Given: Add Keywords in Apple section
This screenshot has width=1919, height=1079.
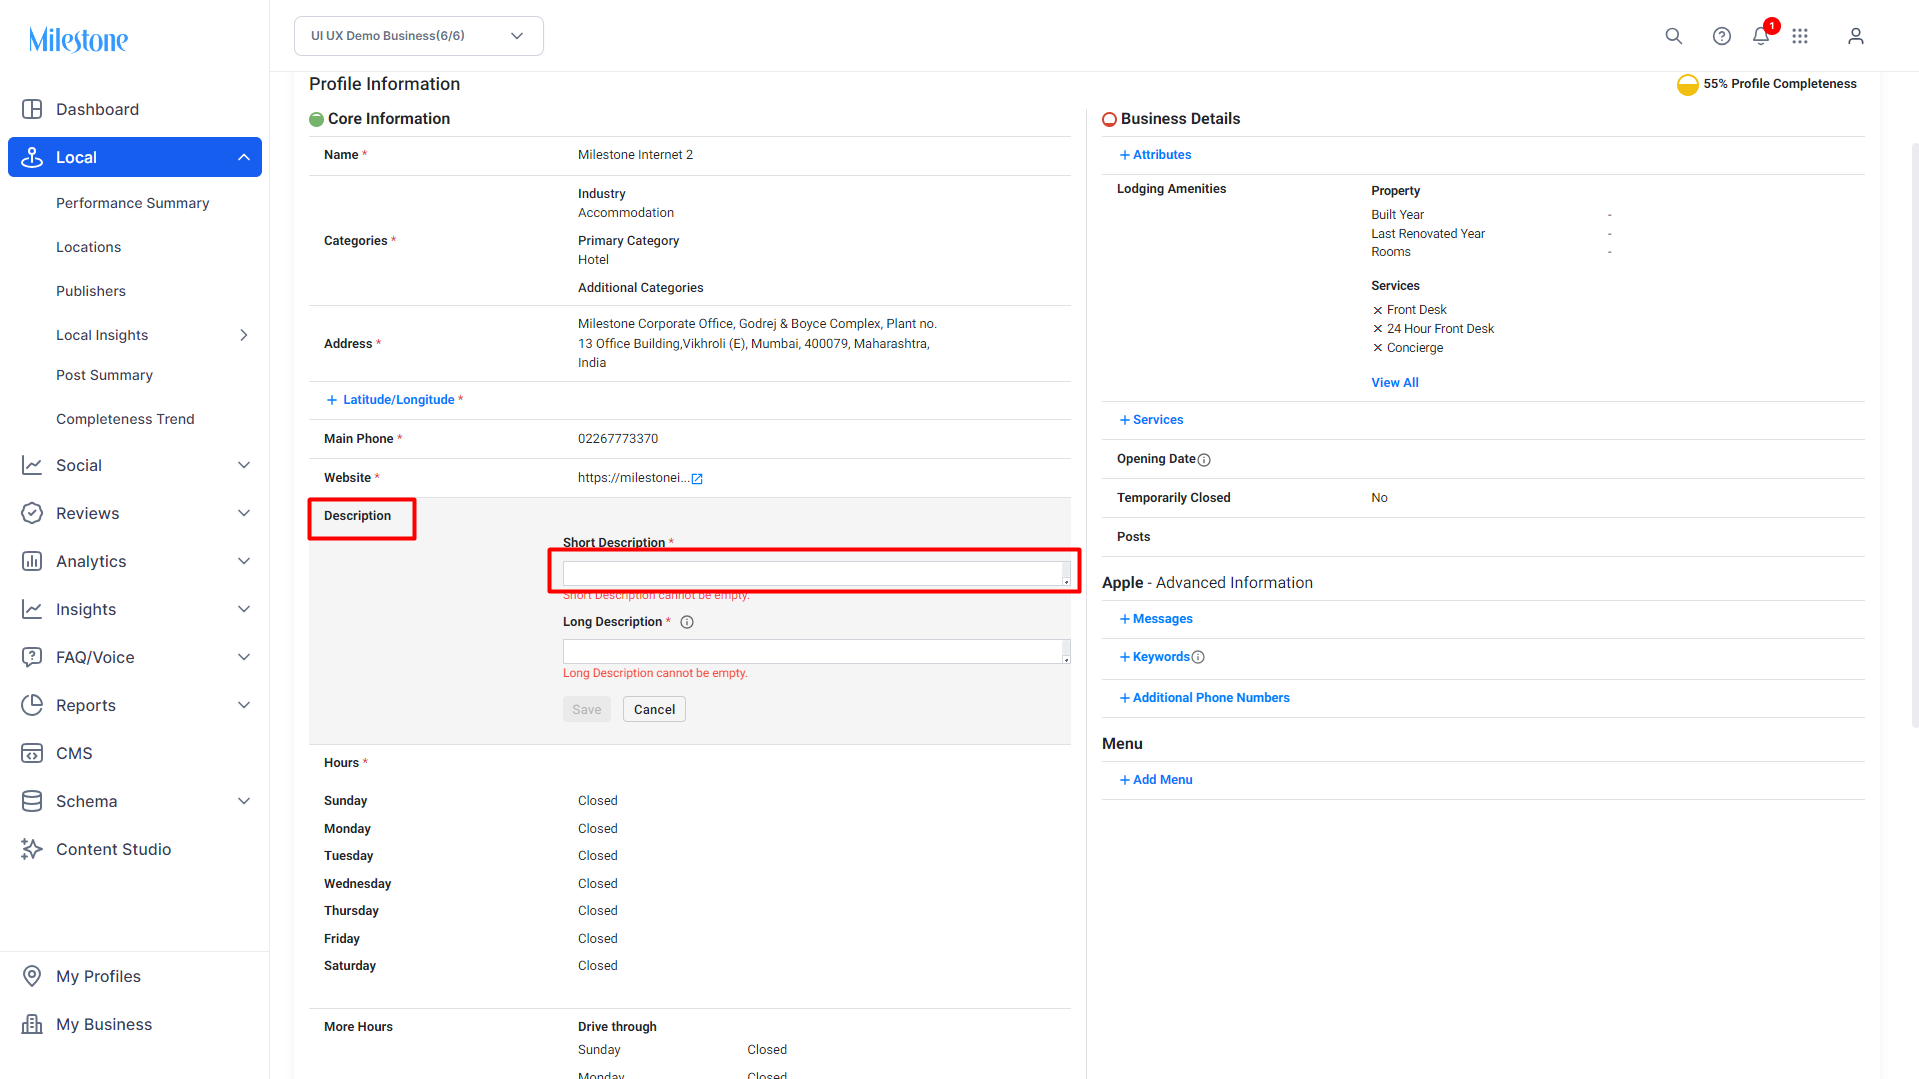Looking at the screenshot, I should (x=1155, y=657).
